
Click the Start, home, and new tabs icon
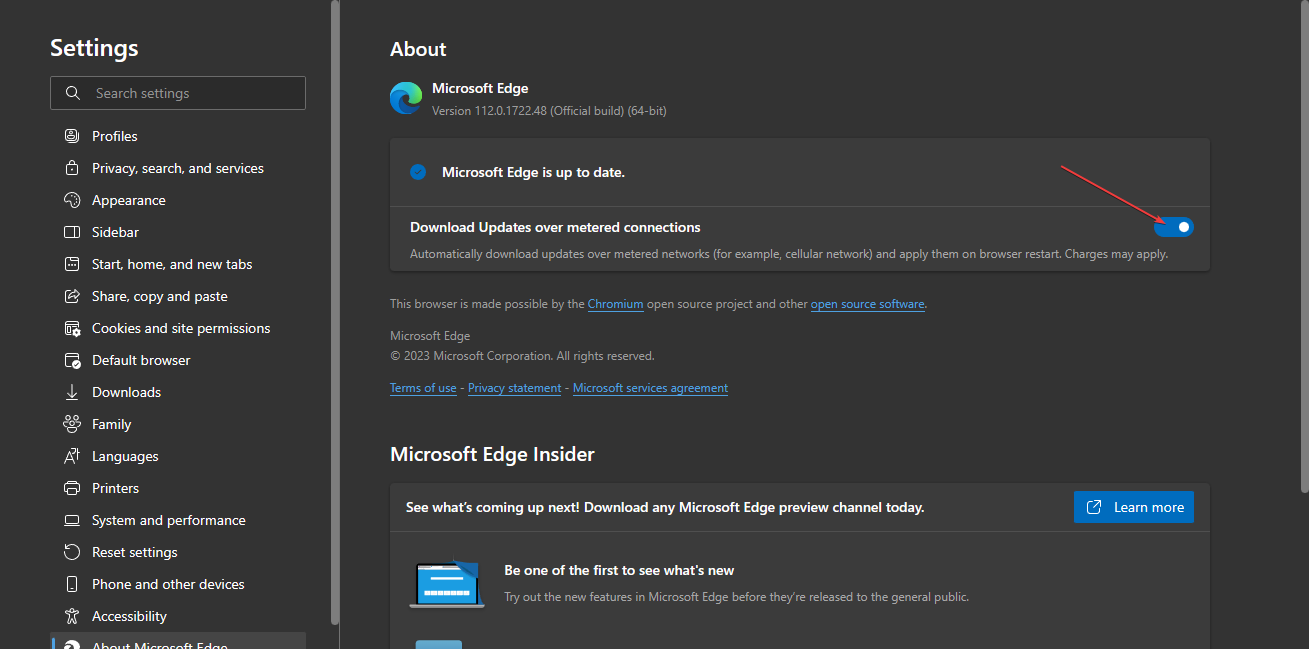coord(72,264)
